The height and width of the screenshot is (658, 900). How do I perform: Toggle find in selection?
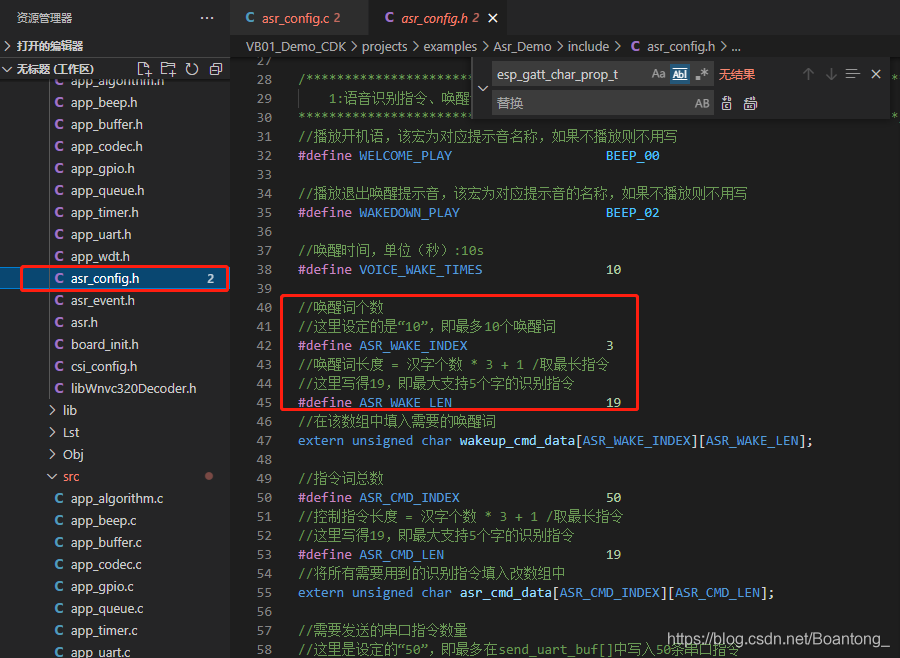point(853,74)
